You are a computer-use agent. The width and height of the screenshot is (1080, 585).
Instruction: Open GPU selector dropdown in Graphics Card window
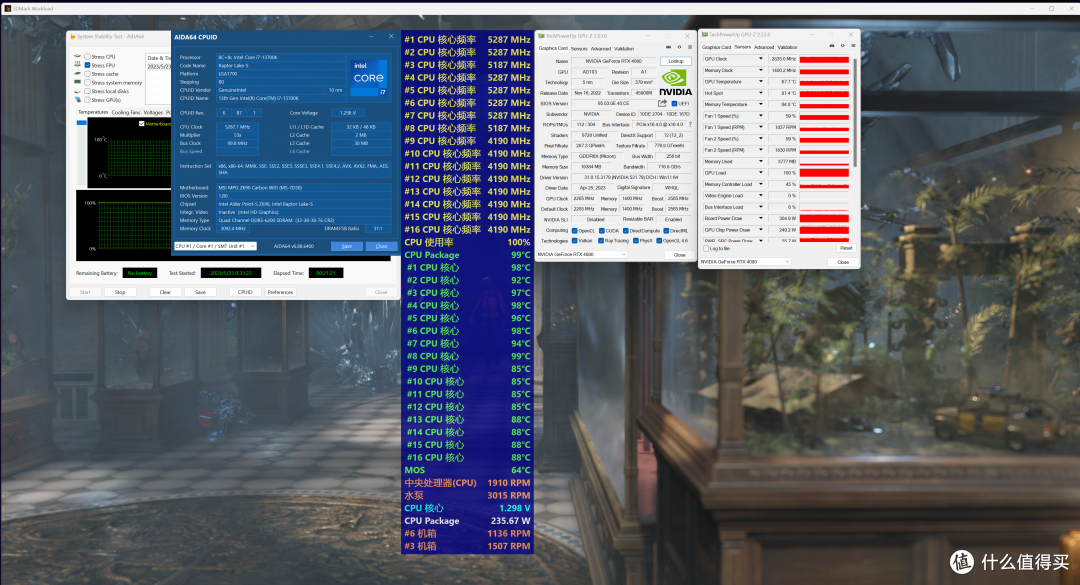point(582,254)
